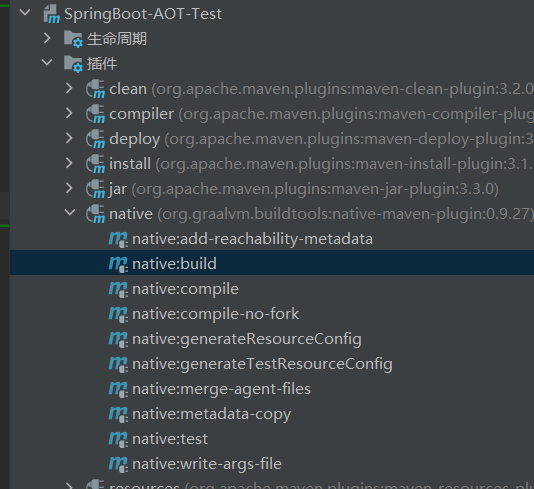Image resolution: width=534 pixels, height=489 pixels.
Task: Select the clean maven-clean-plugin row
Action: click(272, 89)
